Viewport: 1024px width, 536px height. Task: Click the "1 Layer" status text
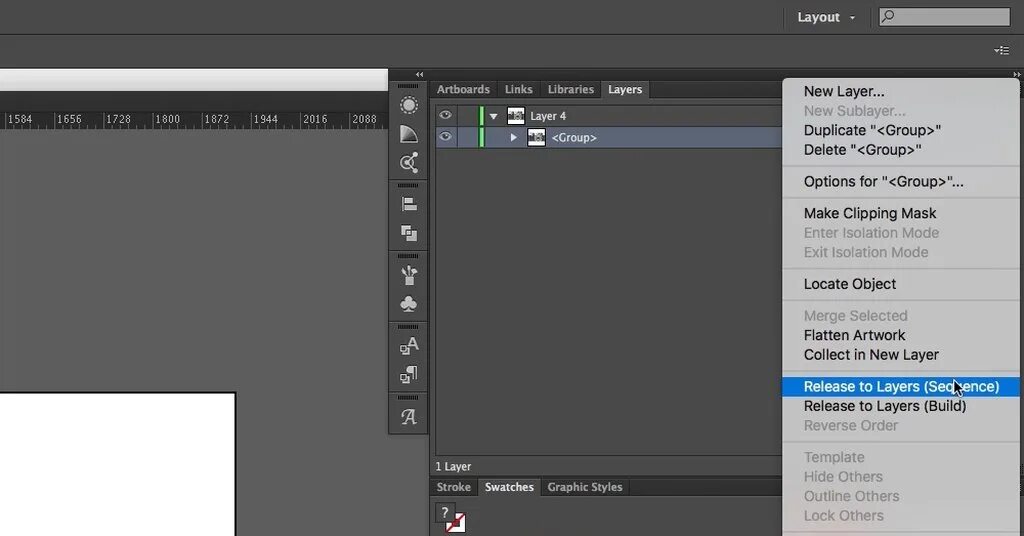click(453, 467)
